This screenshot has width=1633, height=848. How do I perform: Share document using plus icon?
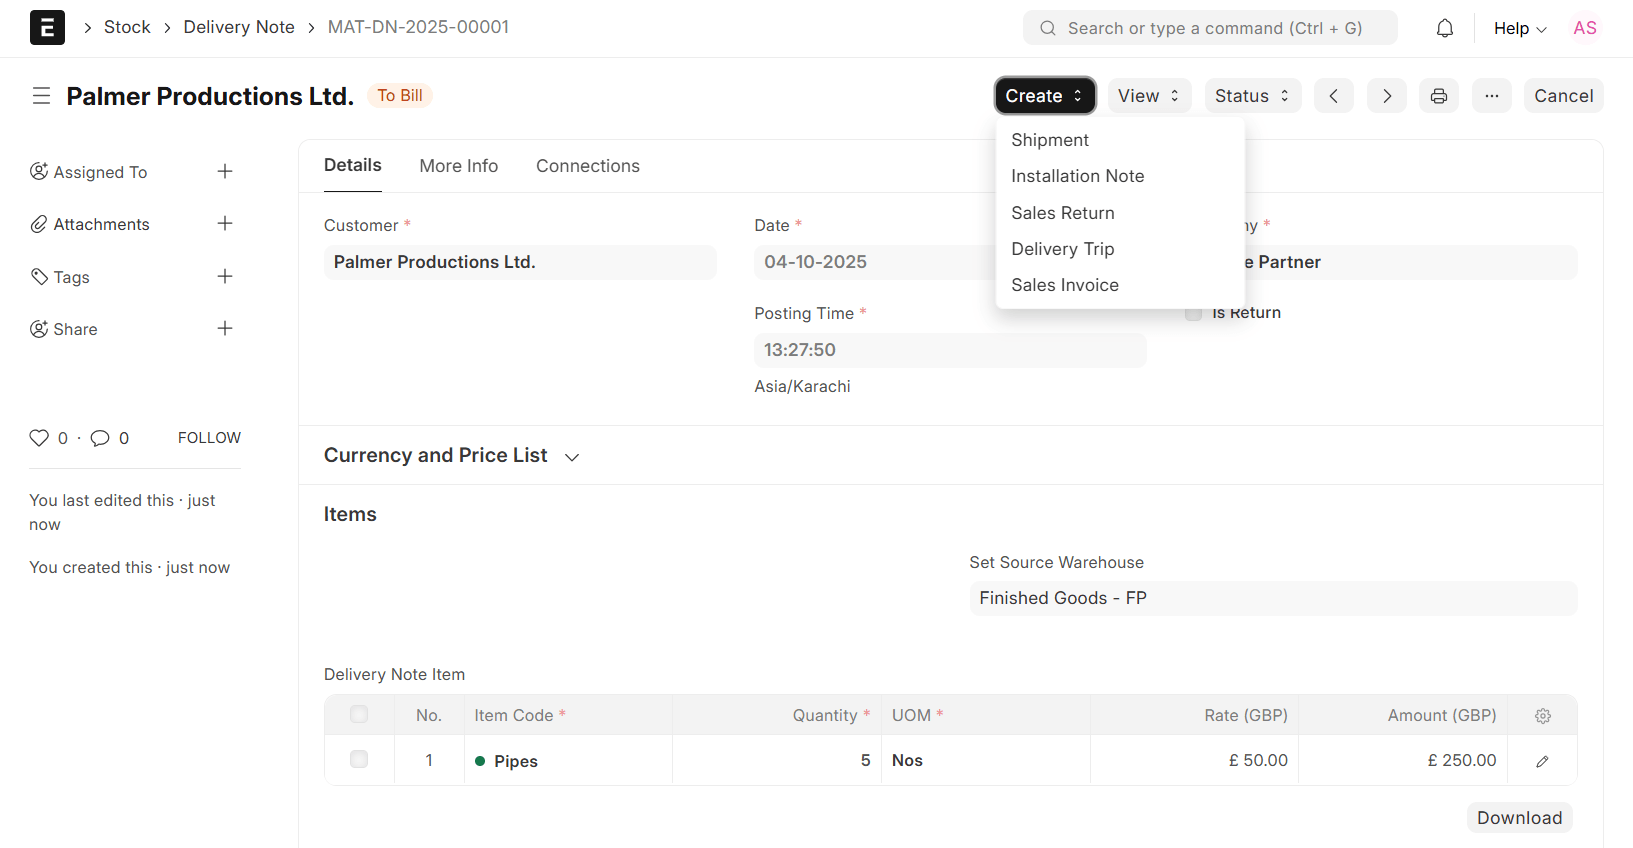(225, 328)
